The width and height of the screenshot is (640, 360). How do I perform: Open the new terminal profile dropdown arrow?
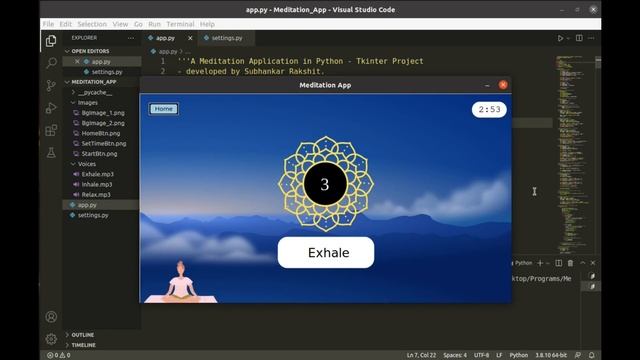[548, 263]
